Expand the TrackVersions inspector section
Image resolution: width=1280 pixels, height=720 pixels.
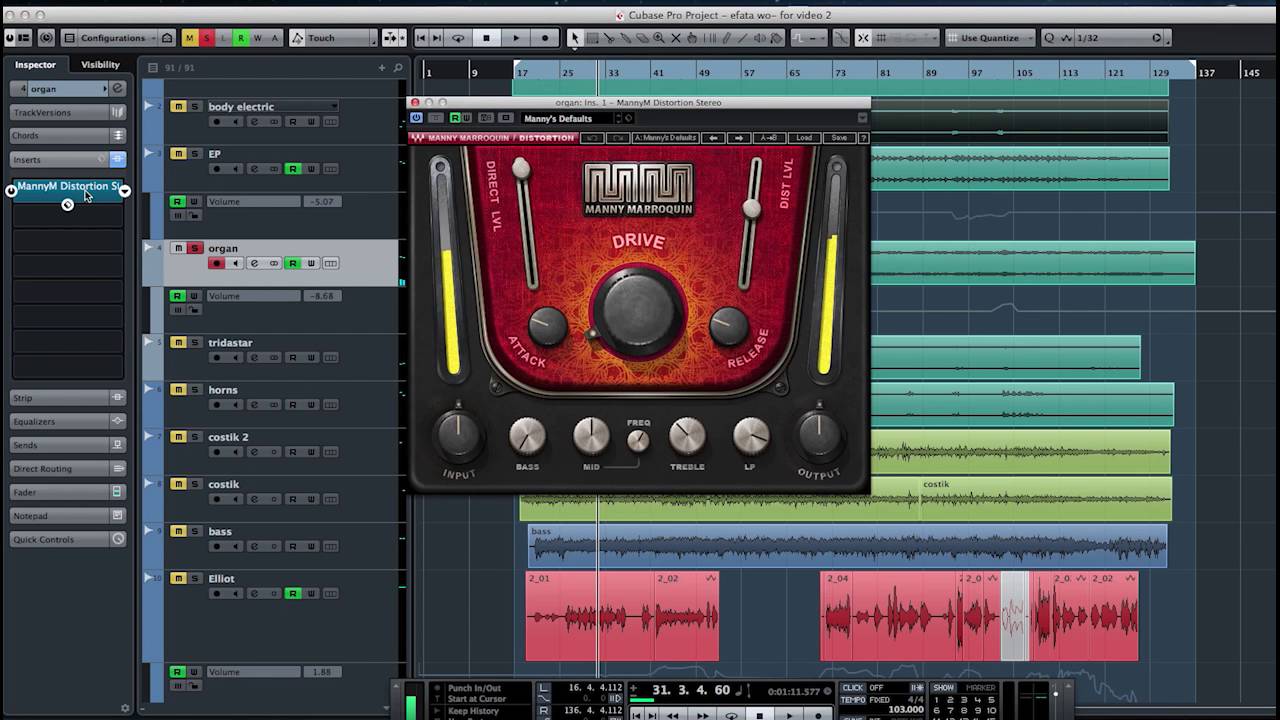(x=67, y=112)
